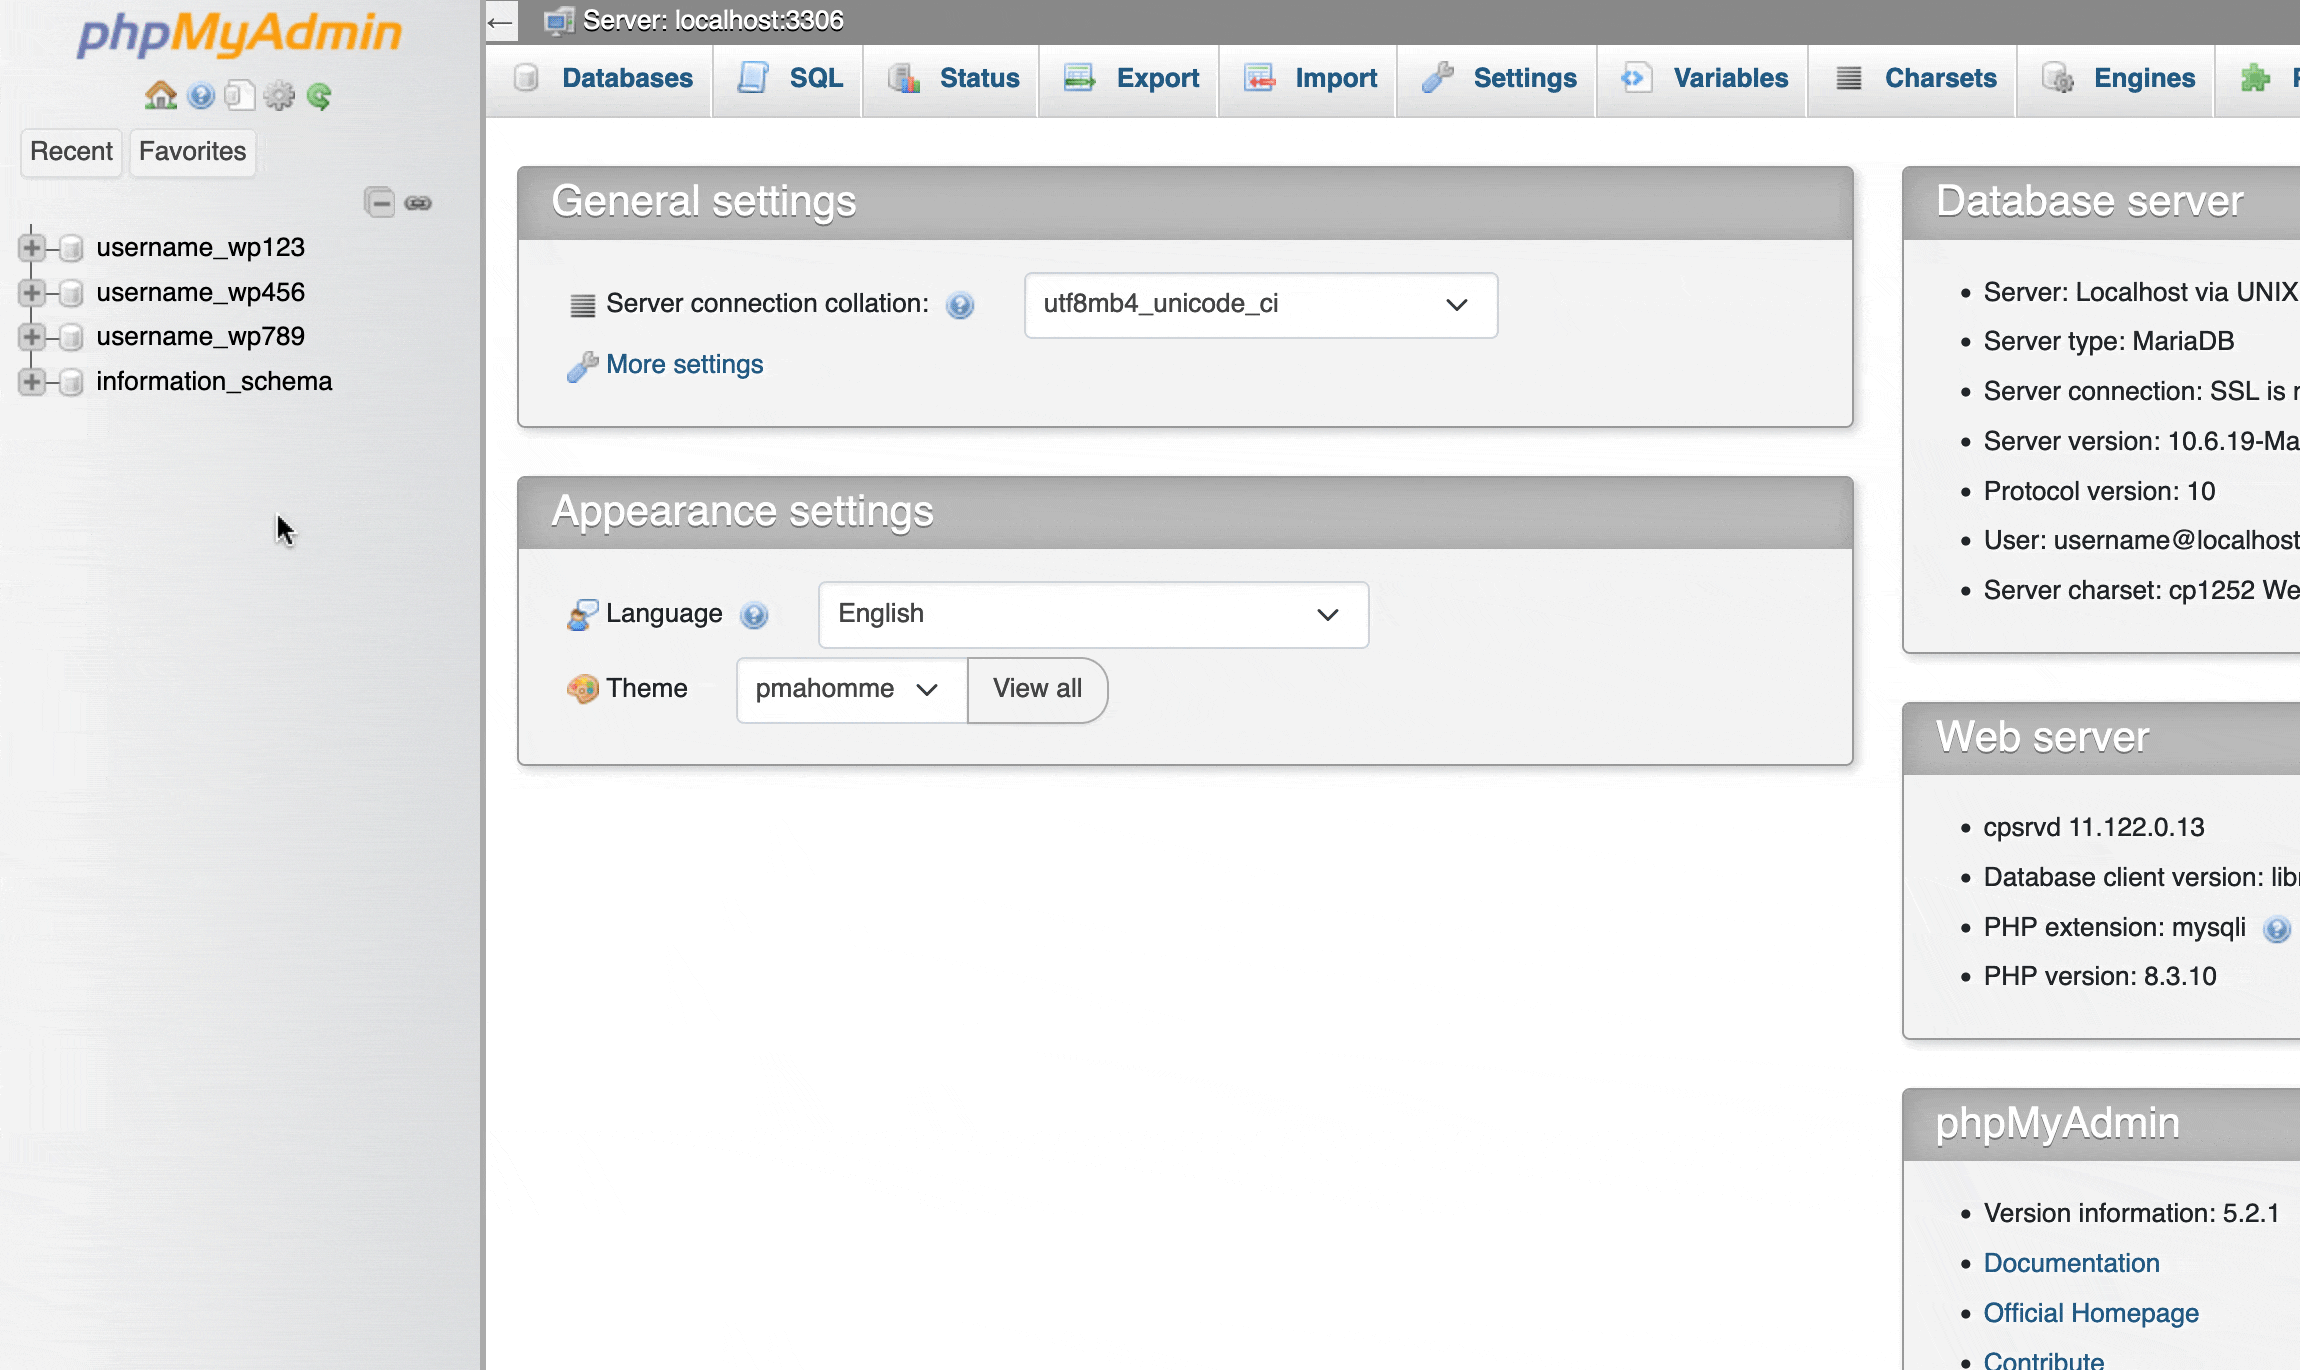Open server connection collation dropdown
Viewport: 2300px width, 1370px height.
(x=1261, y=305)
